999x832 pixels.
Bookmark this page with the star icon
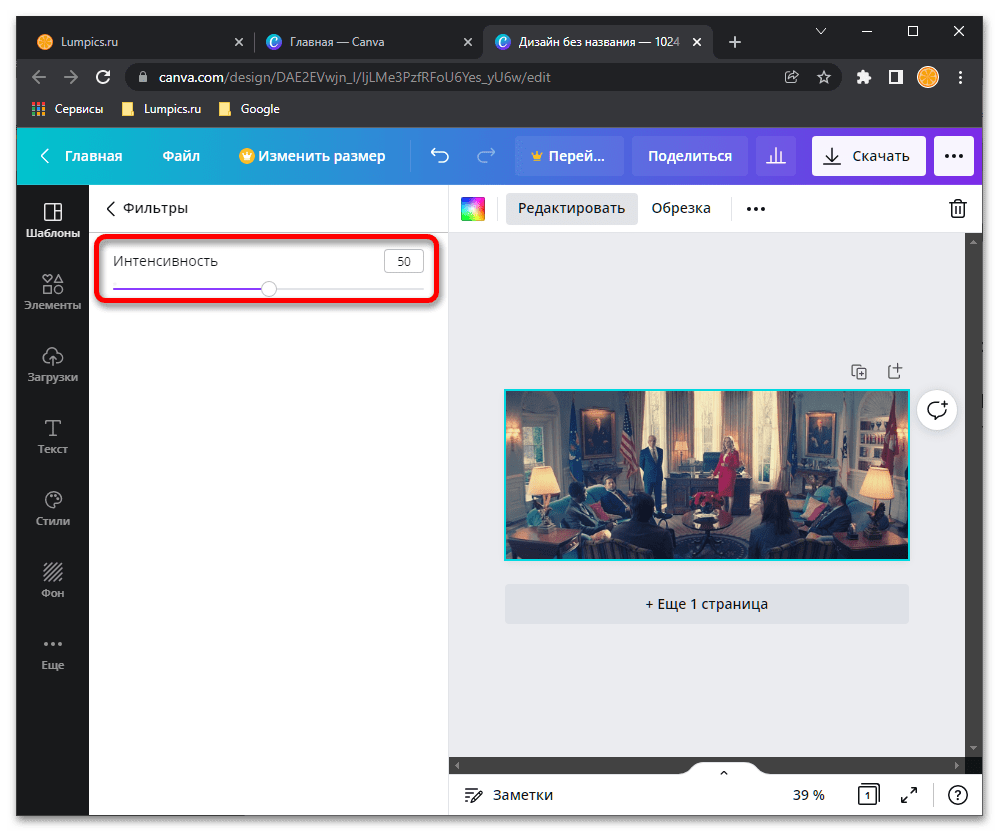[x=823, y=77]
